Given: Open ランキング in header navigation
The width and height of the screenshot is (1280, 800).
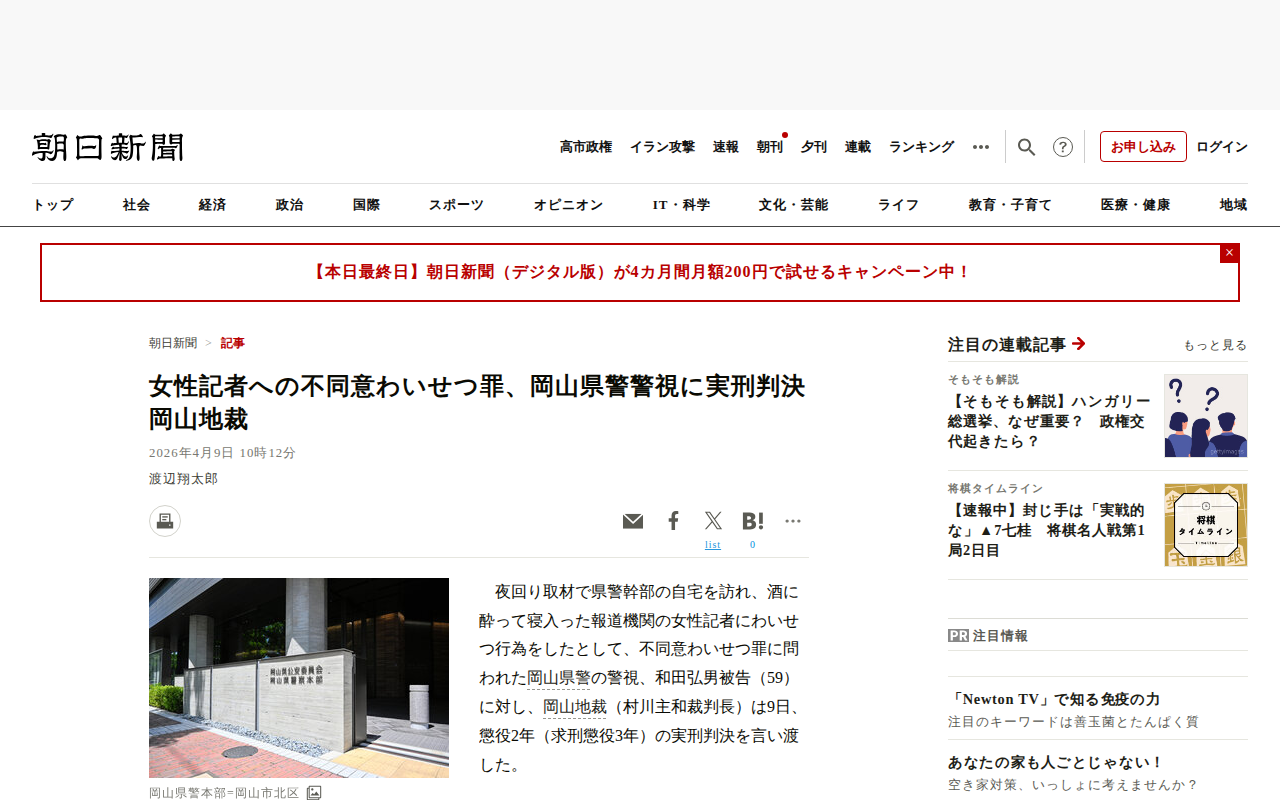Looking at the screenshot, I should 922,147.
